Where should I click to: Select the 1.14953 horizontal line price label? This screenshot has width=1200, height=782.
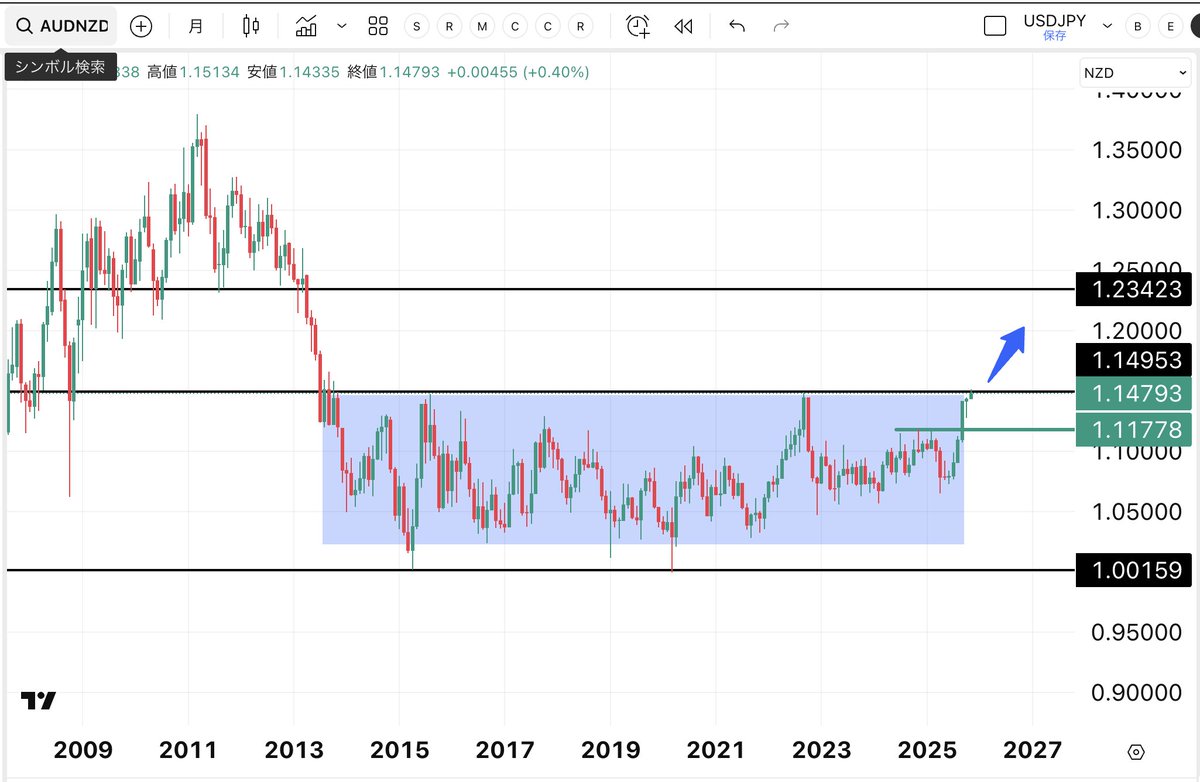pos(1134,360)
